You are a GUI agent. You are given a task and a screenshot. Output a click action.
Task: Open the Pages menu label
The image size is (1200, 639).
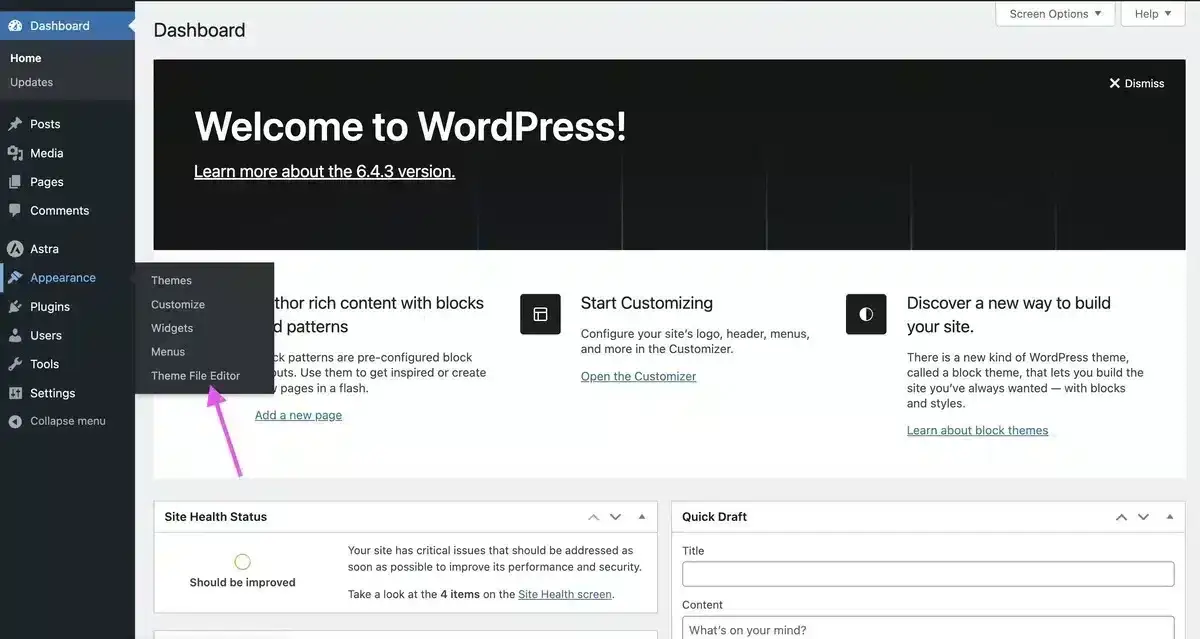click(x=47, y=182)
